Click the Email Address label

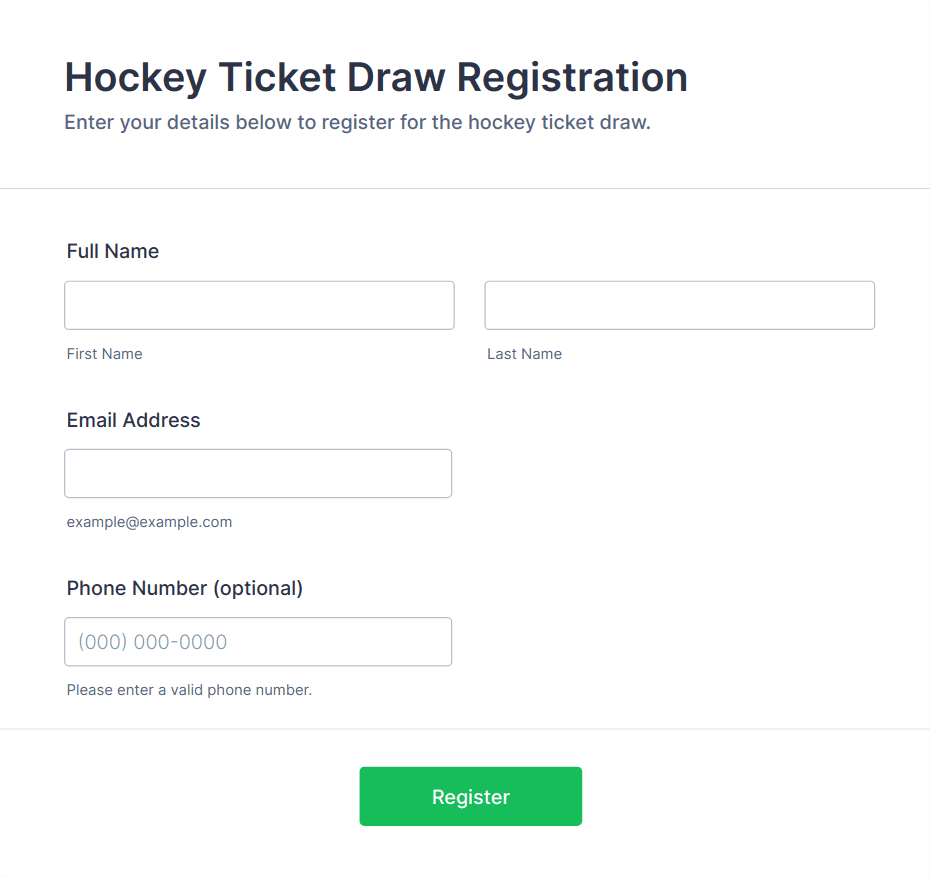(x=133, y=420)
